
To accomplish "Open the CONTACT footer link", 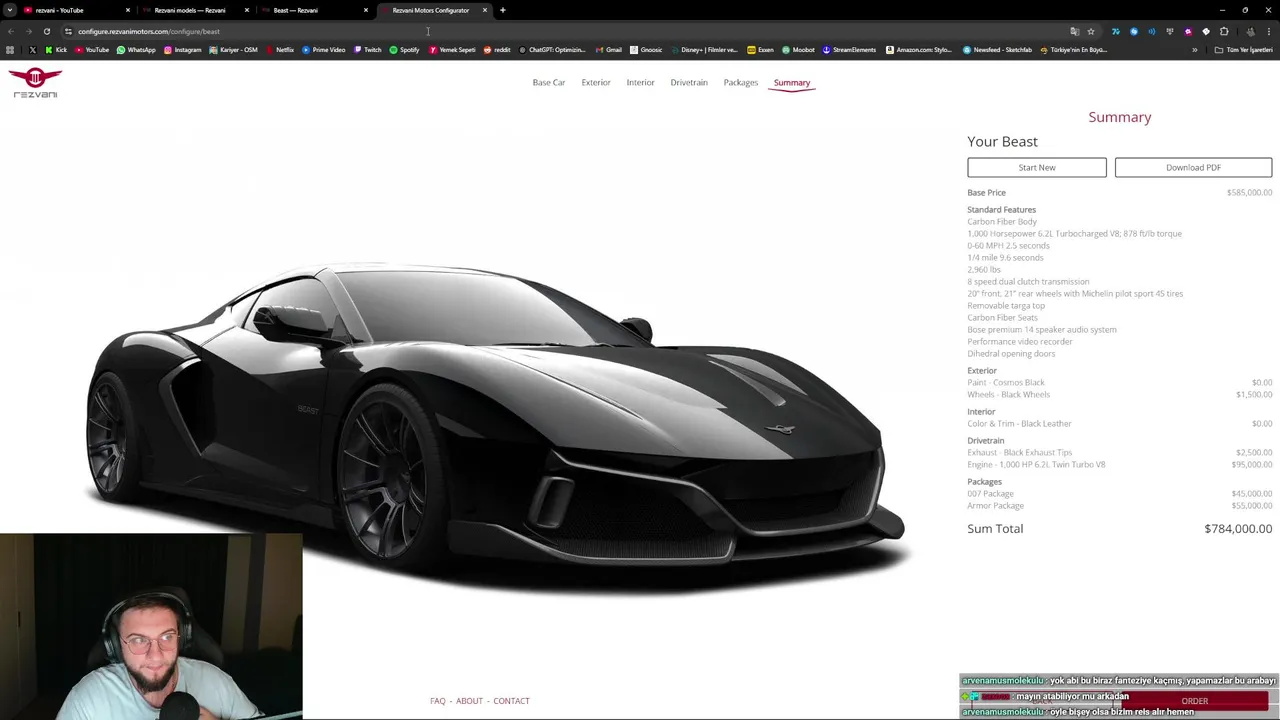I will coord(511,701).
